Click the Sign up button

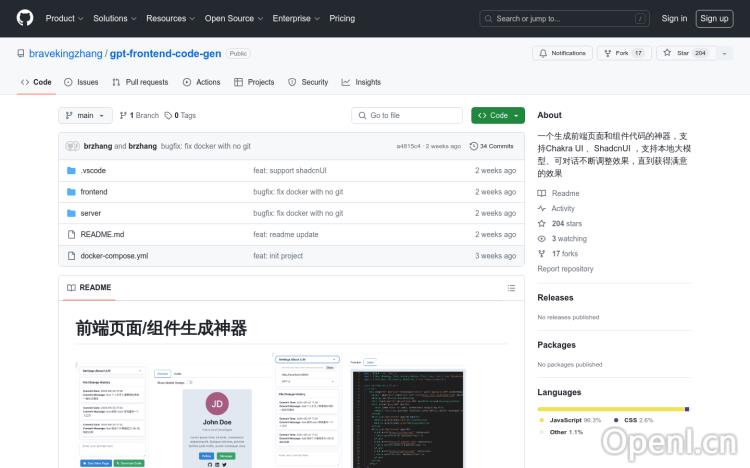[714, 18]
